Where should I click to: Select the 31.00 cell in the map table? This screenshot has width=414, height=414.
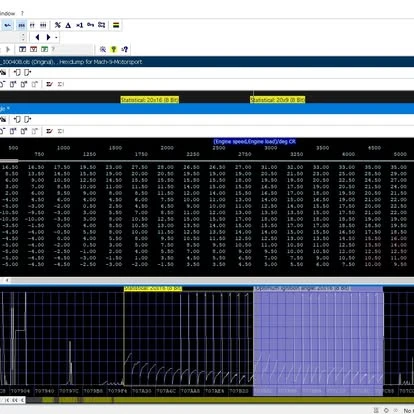pos(269,167)
